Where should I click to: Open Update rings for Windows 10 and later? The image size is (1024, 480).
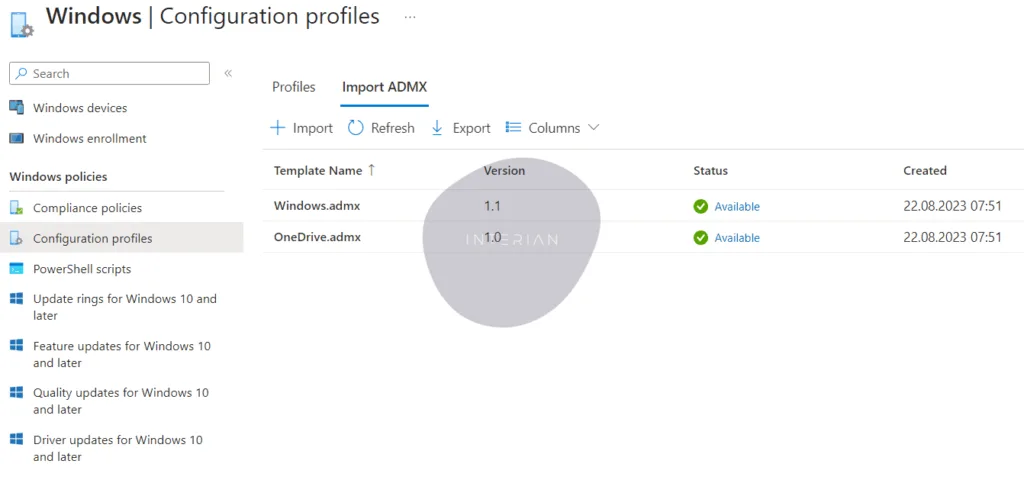125,307
